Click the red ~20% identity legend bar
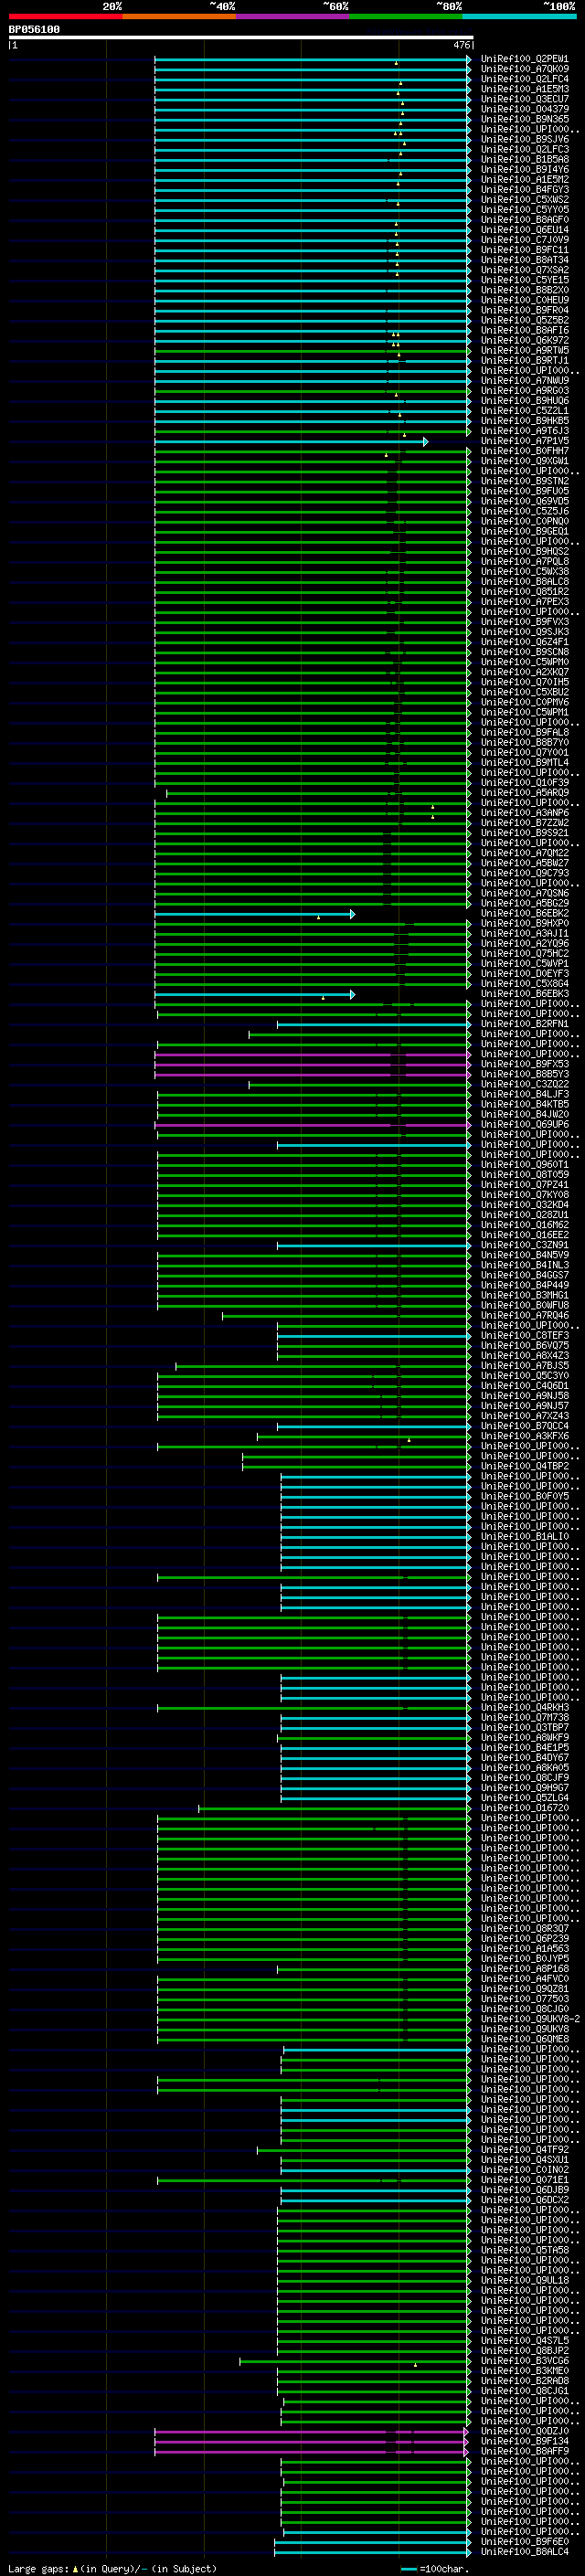 click(65, 16)
